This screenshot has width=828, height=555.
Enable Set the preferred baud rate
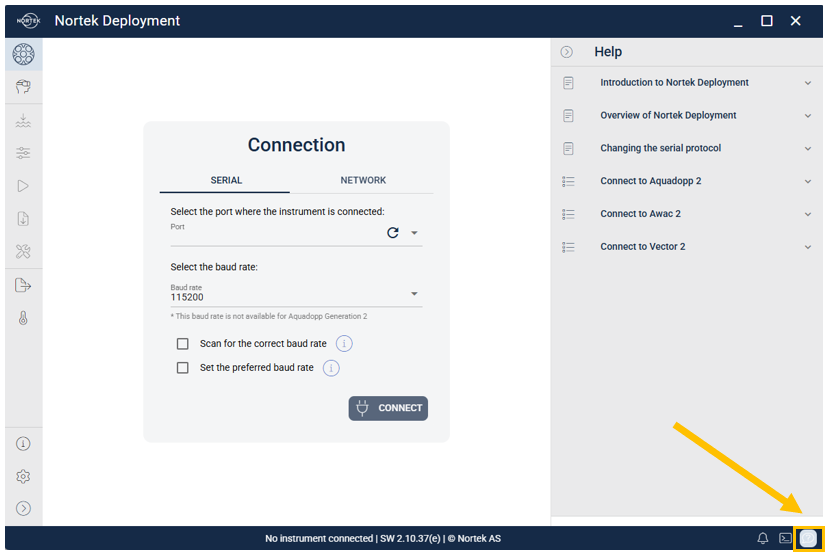[183, 368]
